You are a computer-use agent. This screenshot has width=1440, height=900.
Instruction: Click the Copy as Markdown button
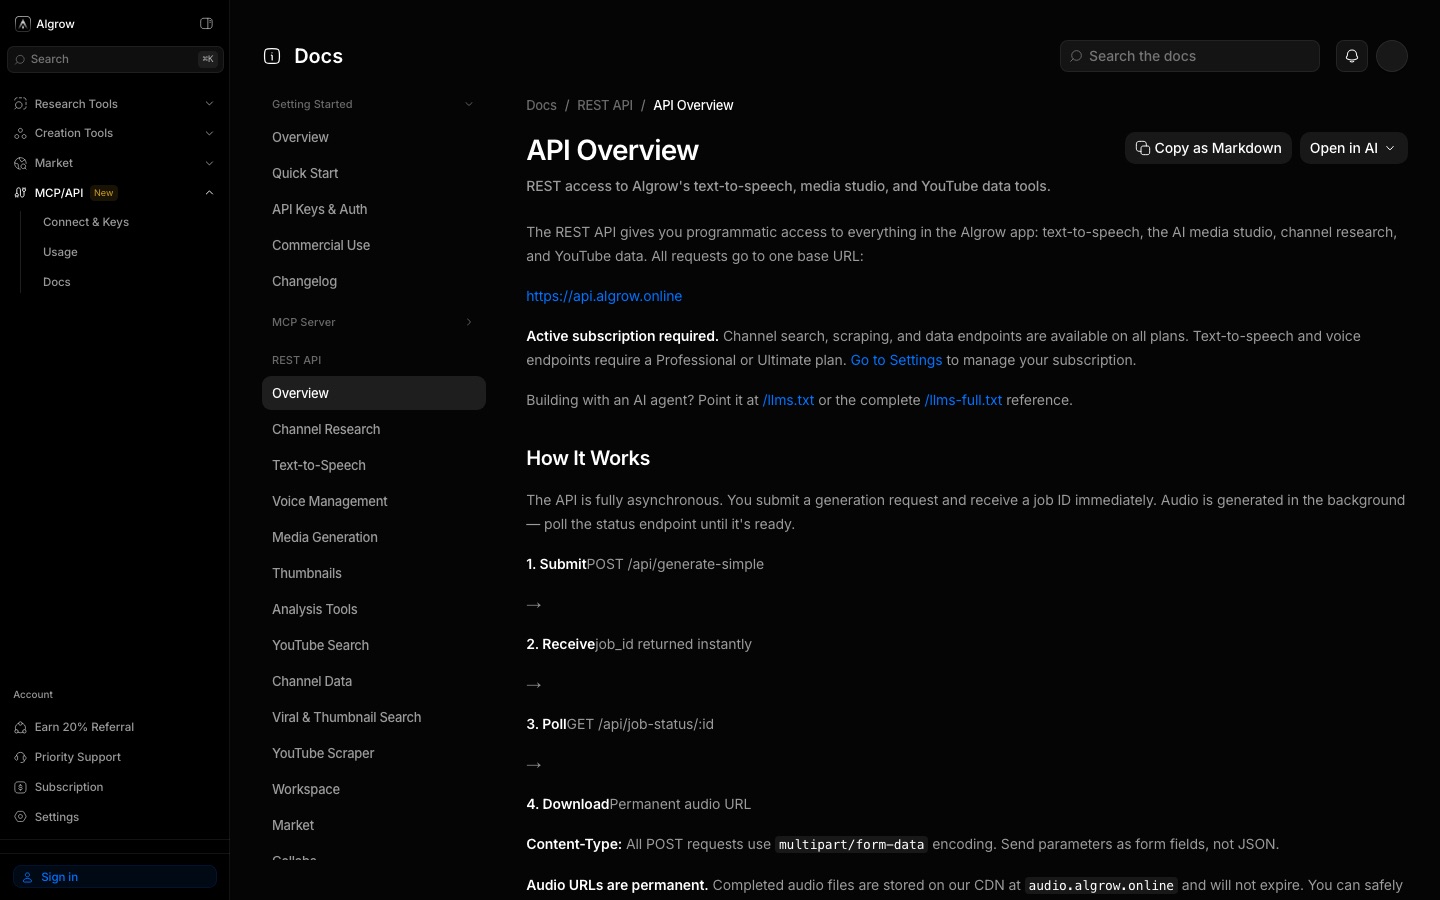pos(1208,148)
